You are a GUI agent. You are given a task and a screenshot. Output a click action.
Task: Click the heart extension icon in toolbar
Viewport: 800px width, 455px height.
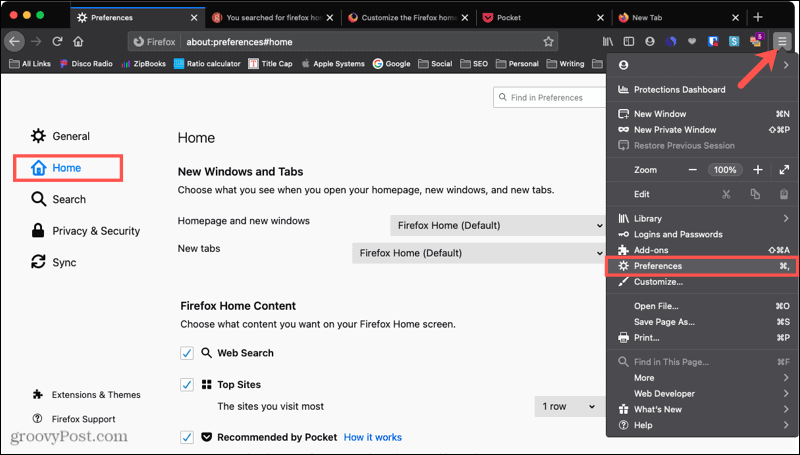(x=692, y=42)
